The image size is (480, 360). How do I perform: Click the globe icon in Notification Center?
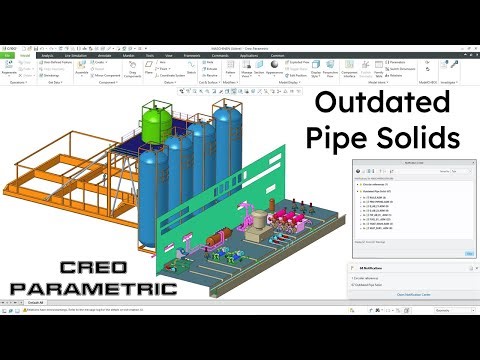coord(358,171)
